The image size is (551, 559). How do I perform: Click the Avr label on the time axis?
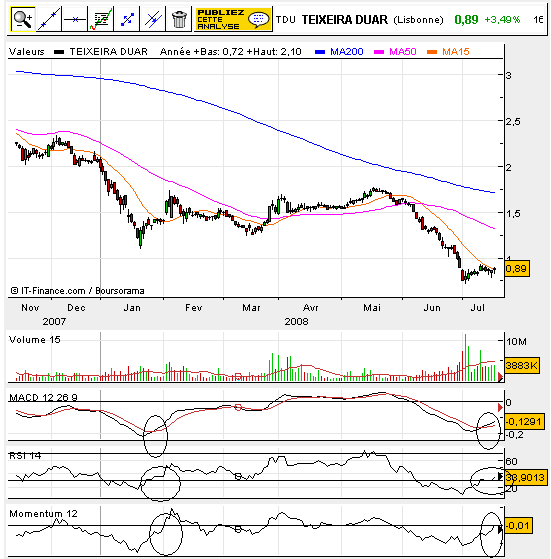pos(310,308)
